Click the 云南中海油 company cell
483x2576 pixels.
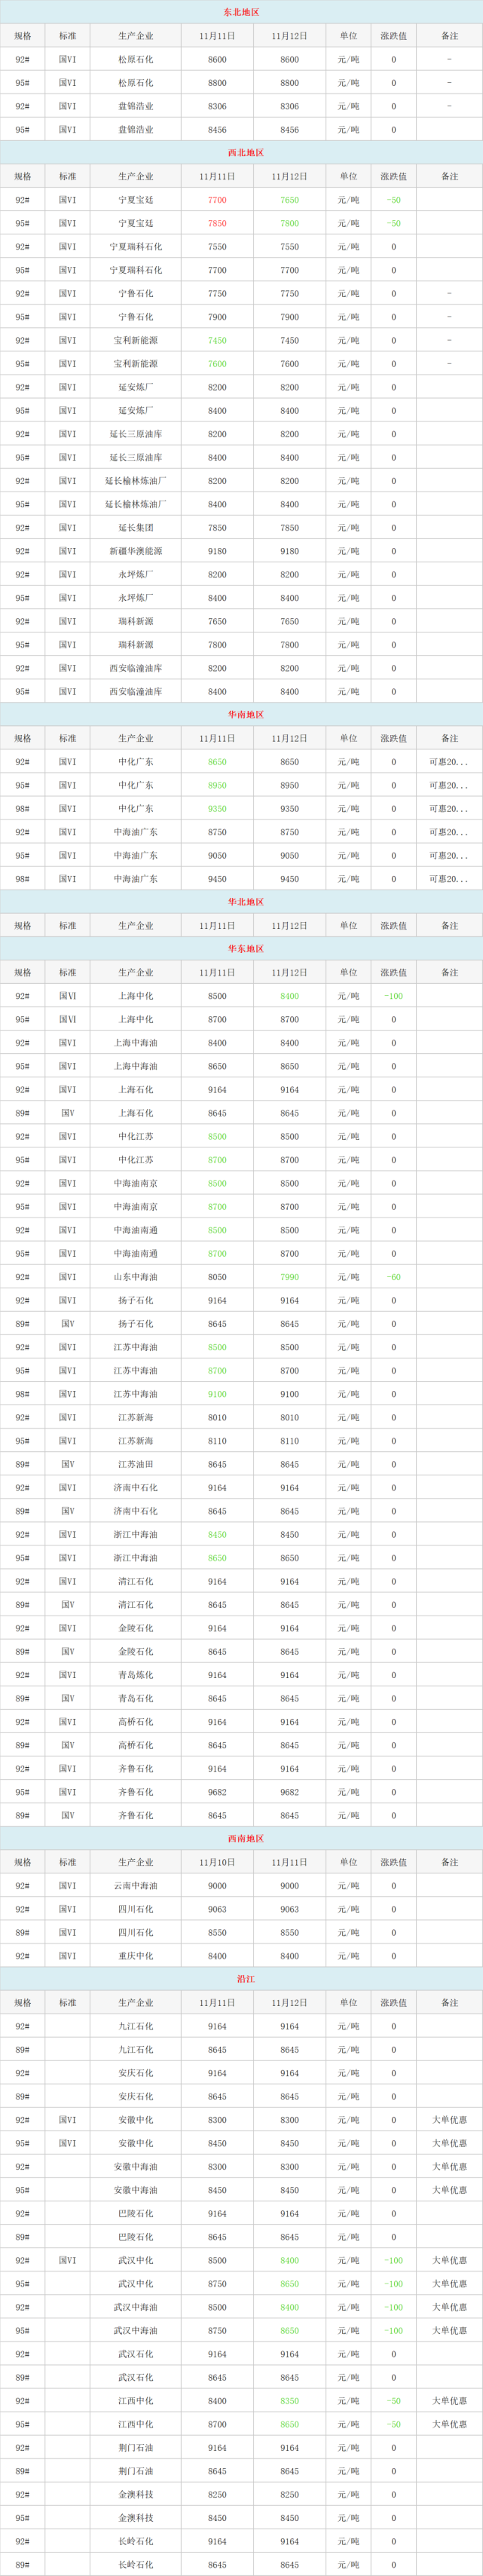tap(136, 1886)
